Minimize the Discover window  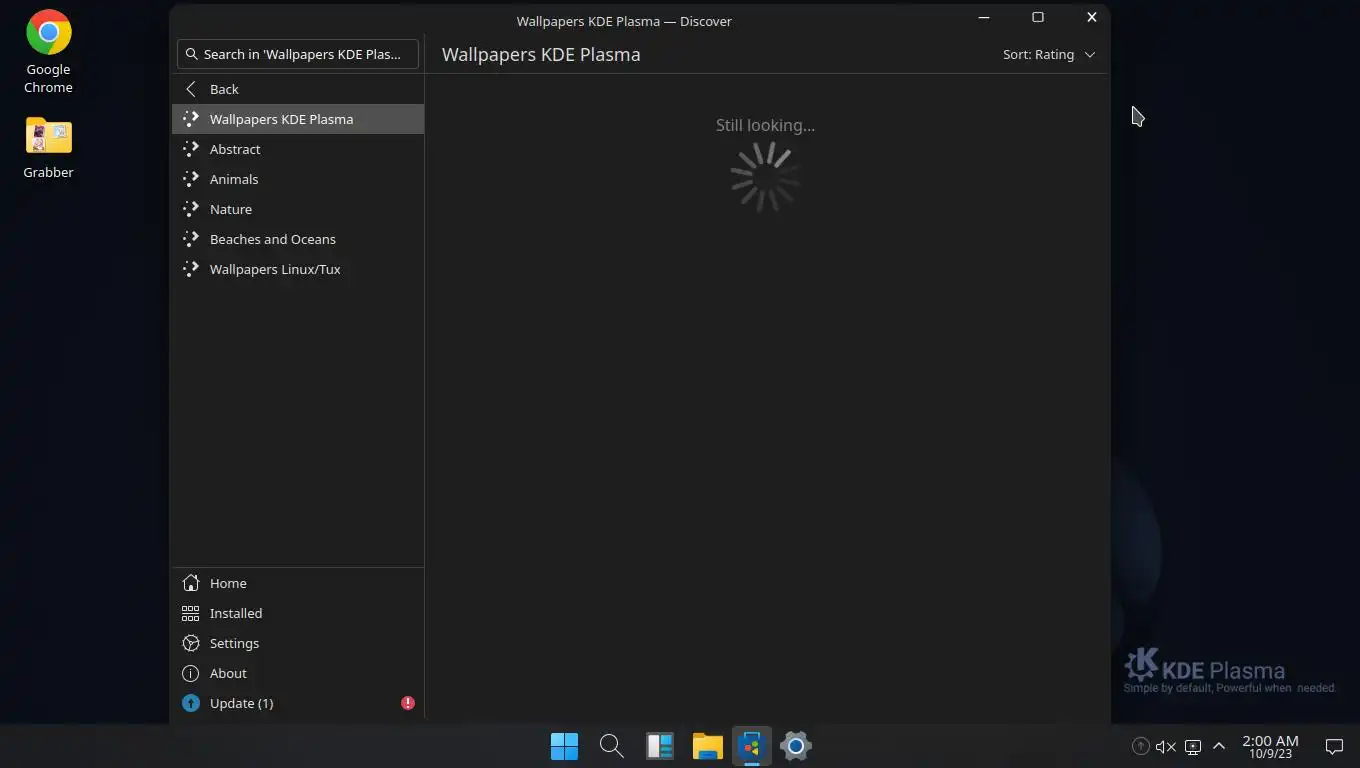[984, 18]
